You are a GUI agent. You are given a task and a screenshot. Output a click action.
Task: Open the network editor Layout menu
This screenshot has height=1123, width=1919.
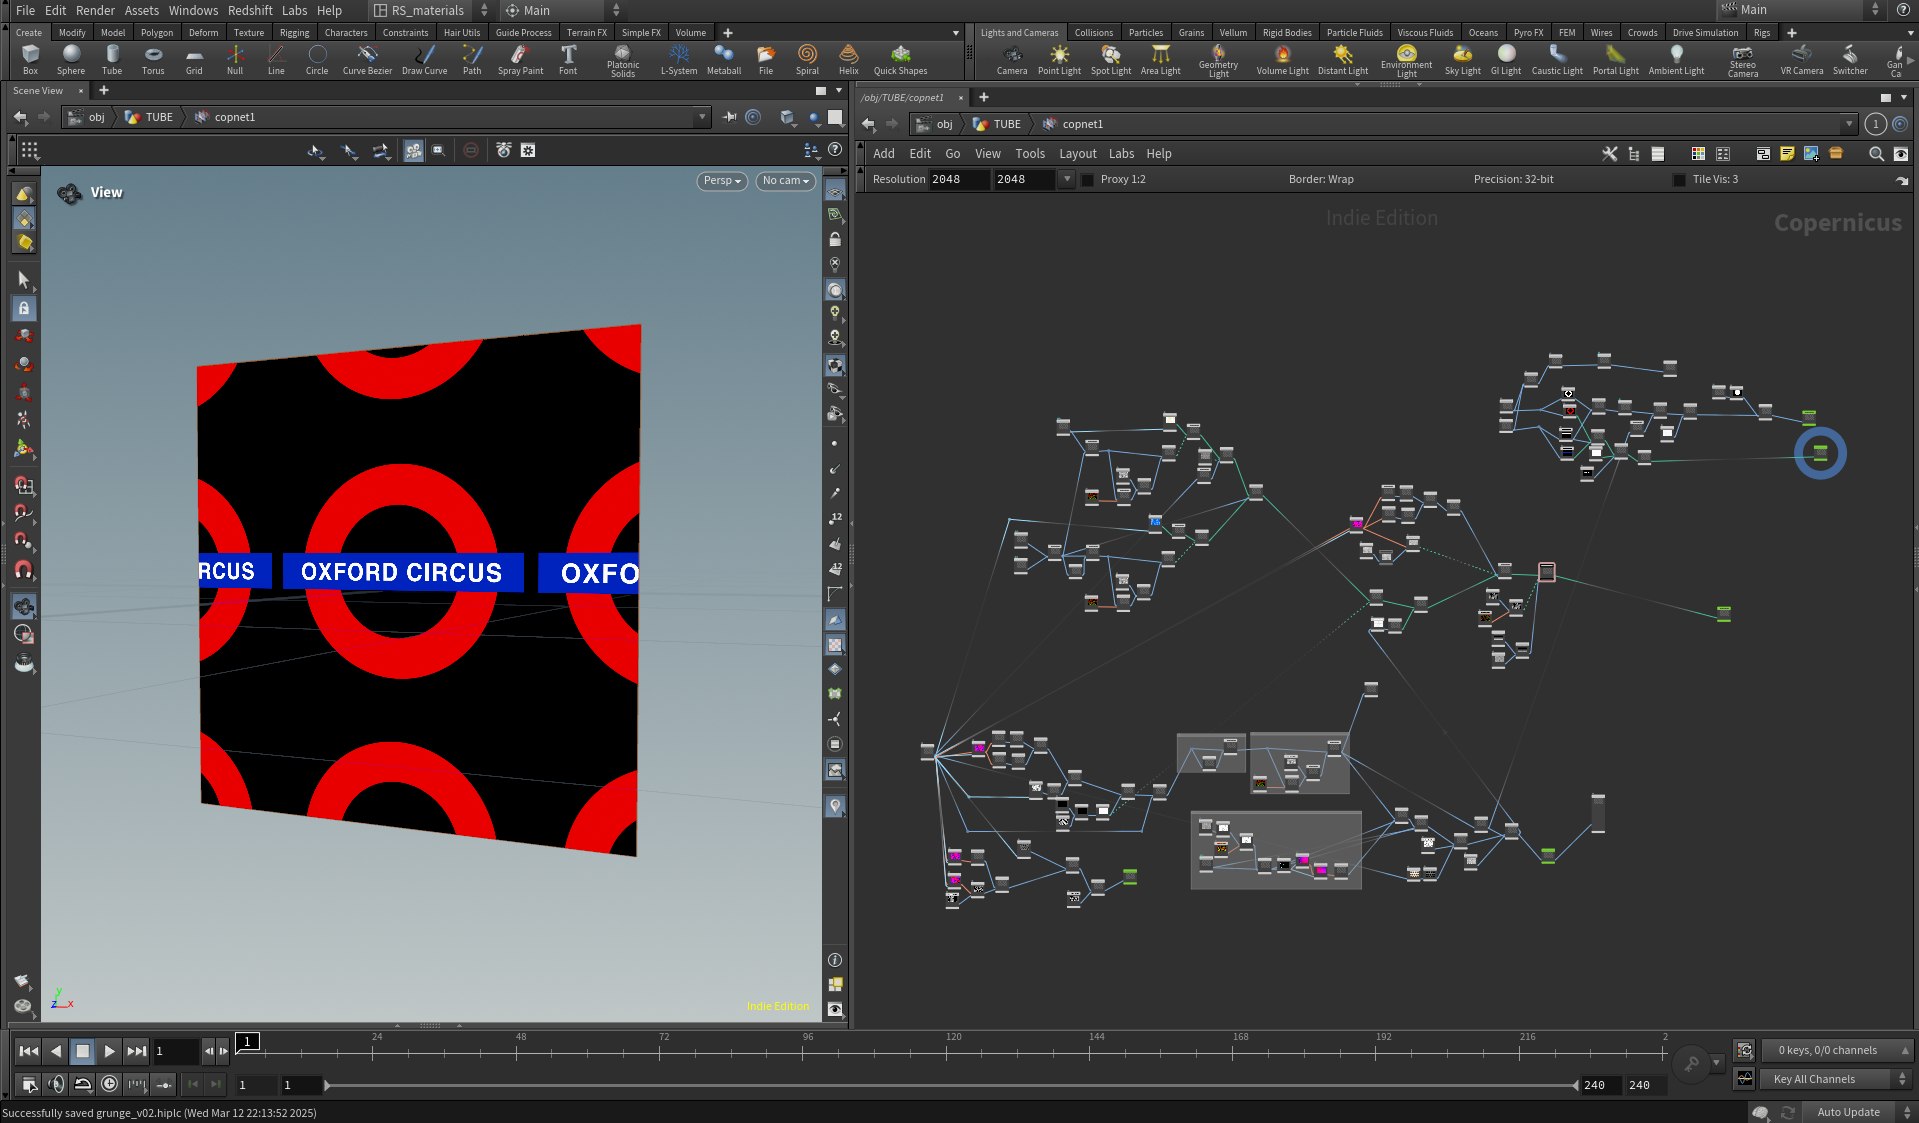point(1078,154)
